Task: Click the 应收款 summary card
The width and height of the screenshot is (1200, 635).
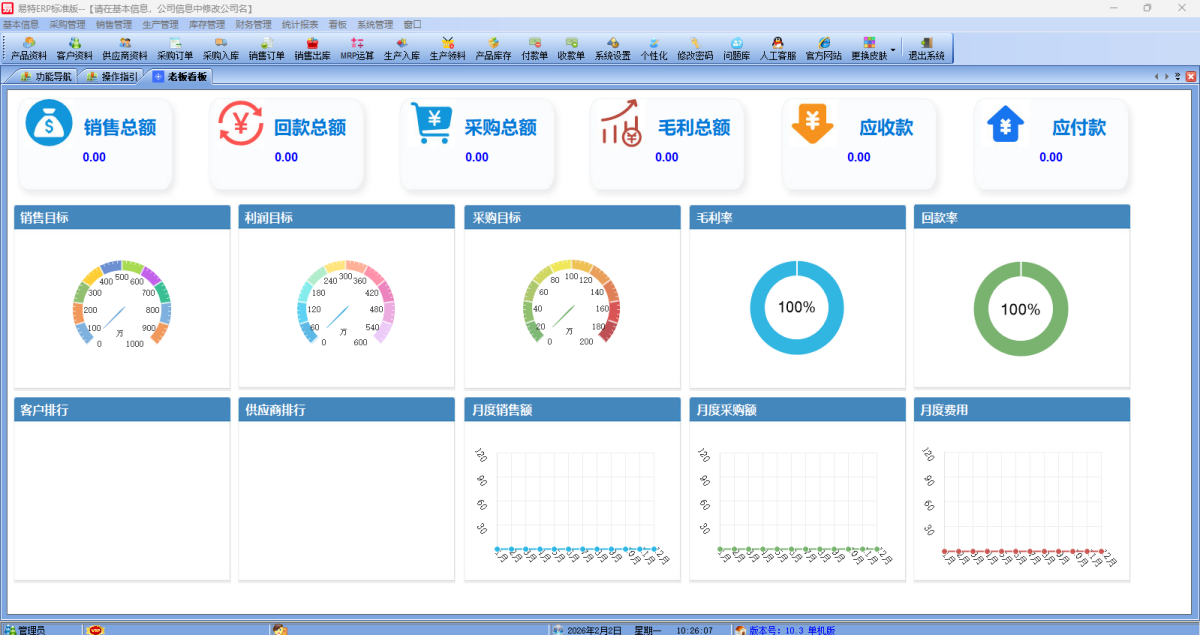Action: tap(859, 143)
